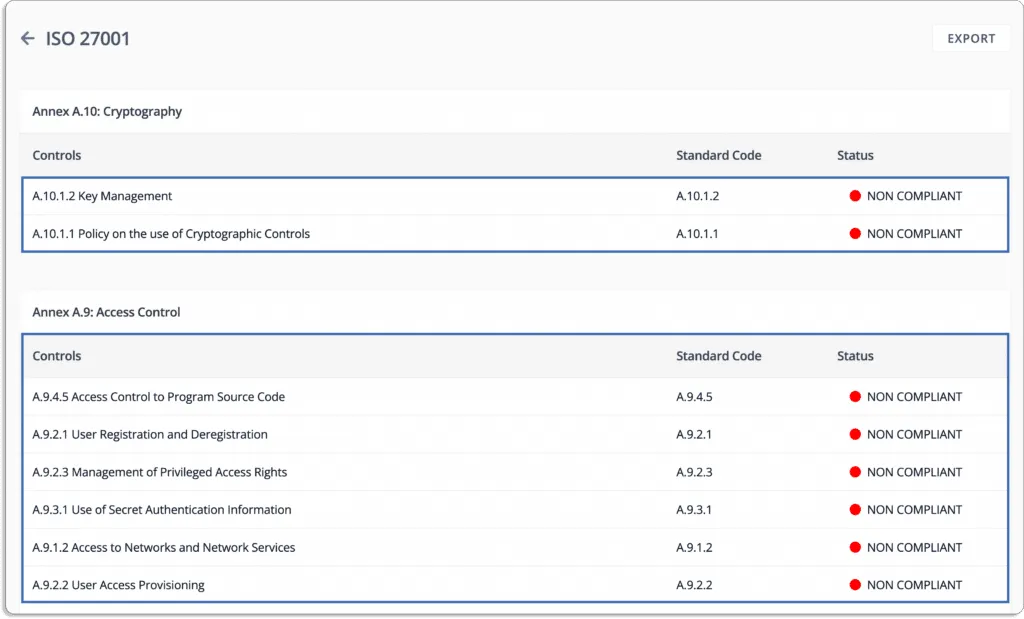This screenshot has width=1024, height=619.
Task: Click Status header in Cryptography table
Action: (855, 155)
